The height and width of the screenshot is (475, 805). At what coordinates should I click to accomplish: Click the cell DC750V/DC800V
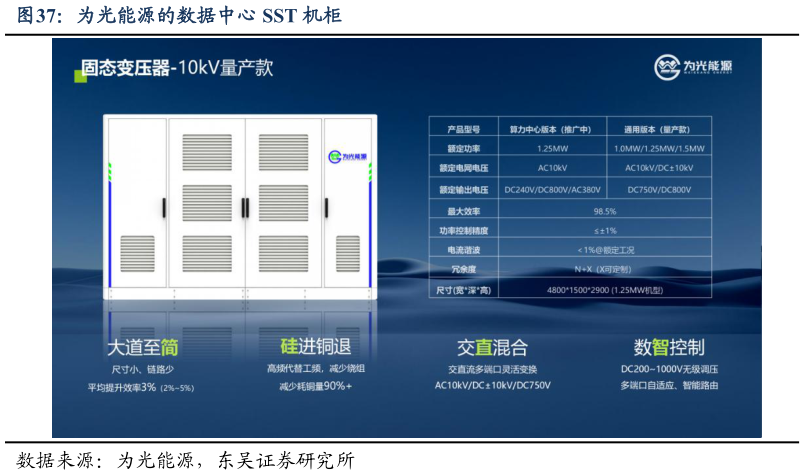pyautogui.click(x=659, y=189)
